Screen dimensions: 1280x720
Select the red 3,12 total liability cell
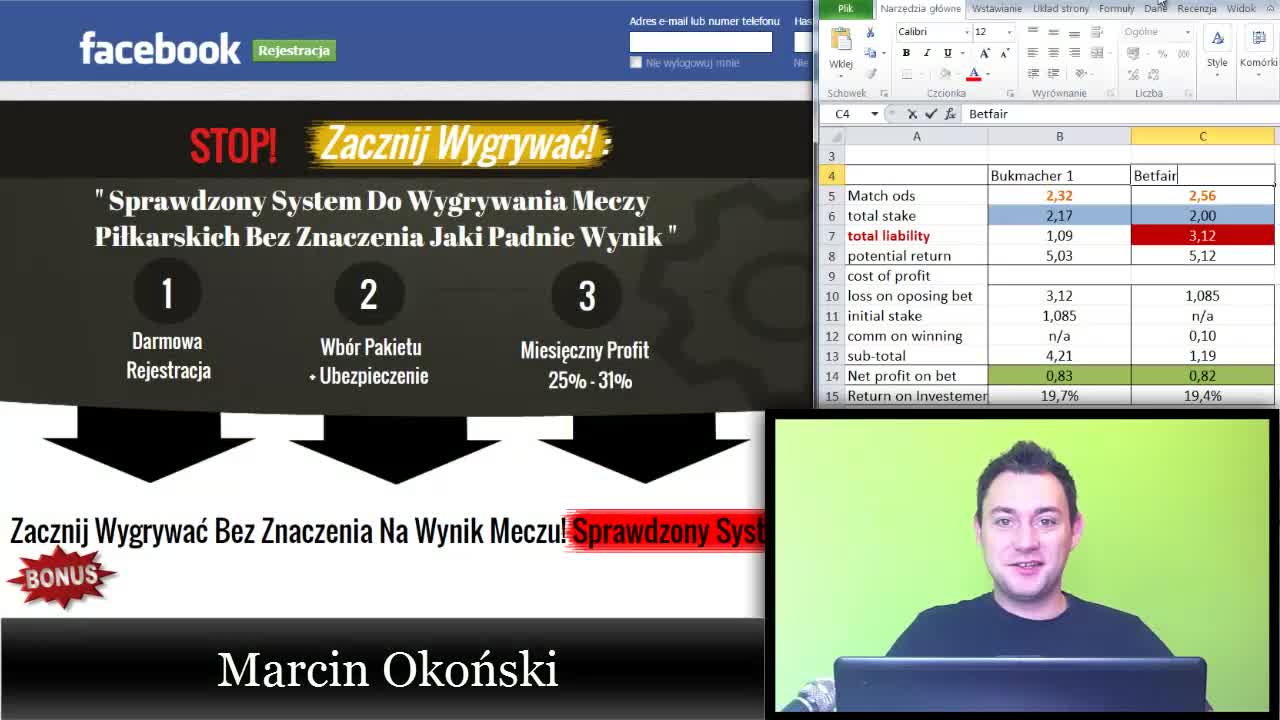click(1203, 236)
